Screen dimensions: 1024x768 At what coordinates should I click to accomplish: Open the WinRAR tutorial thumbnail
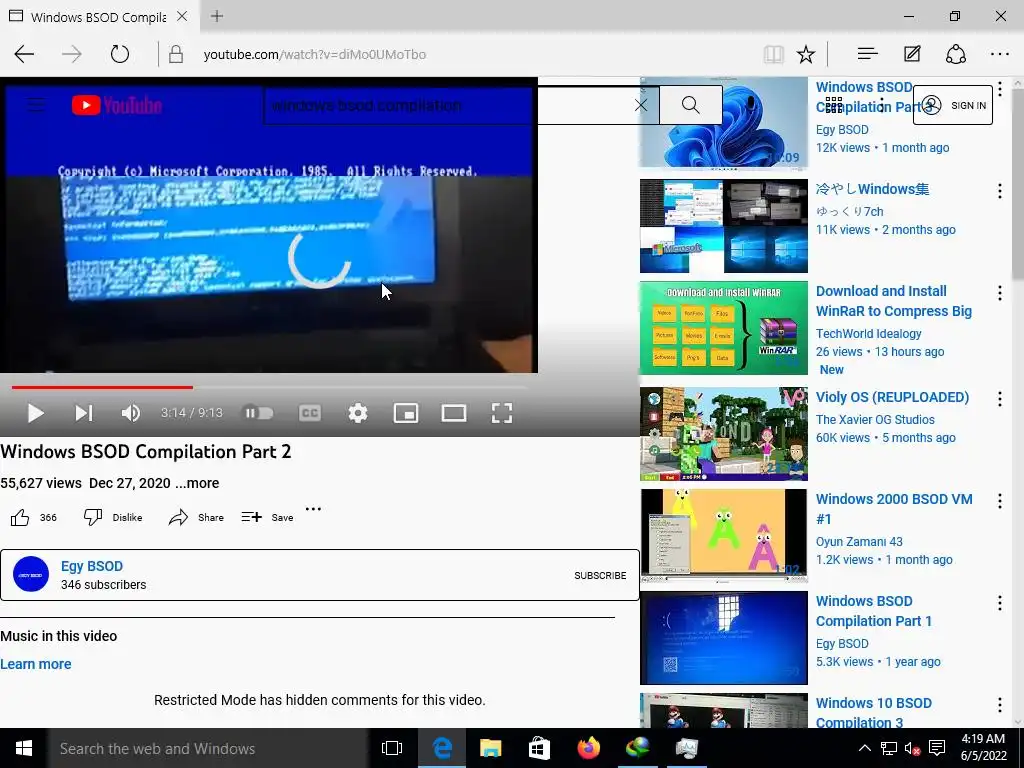point(724,328)
